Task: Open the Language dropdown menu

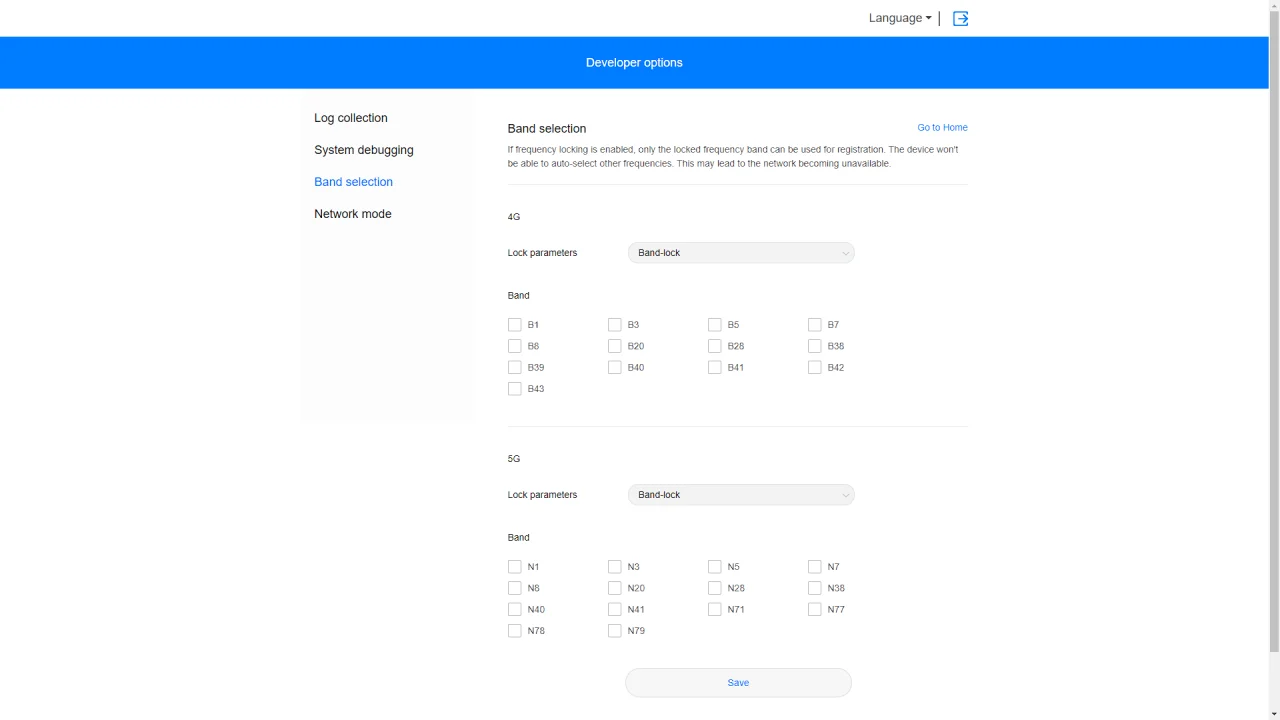Action: 900,18
